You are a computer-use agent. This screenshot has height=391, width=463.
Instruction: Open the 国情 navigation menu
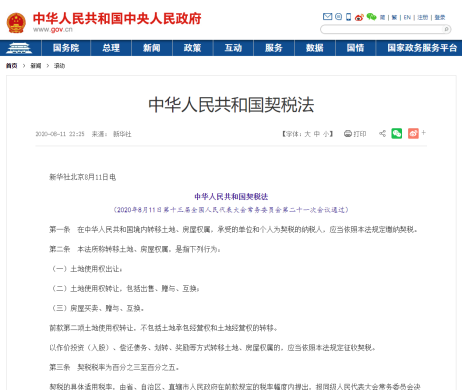click(x=355, y=48)
